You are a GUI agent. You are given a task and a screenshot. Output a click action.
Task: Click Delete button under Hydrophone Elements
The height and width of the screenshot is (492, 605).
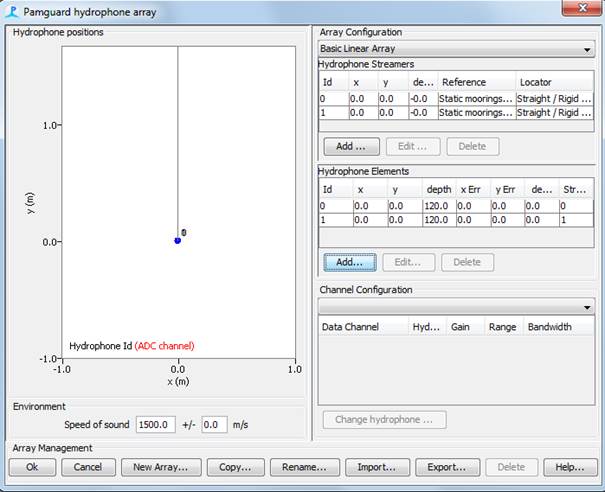(x=467, y=262)
